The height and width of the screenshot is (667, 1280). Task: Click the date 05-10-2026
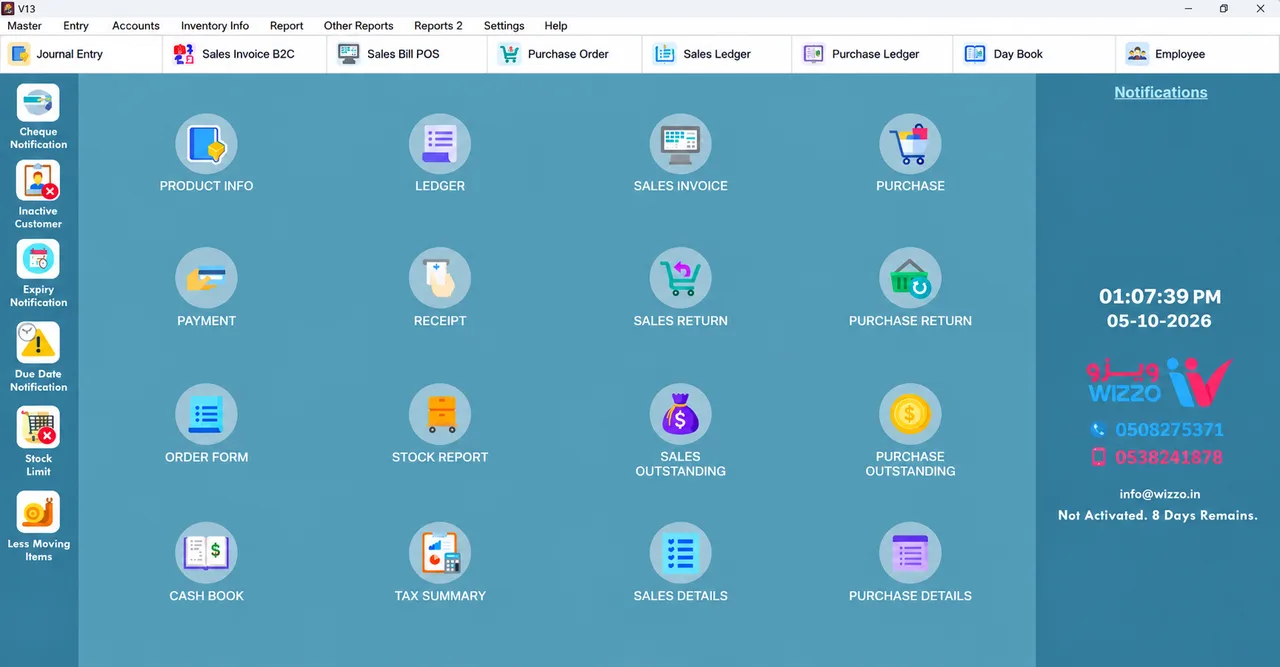pyautogui.click(x=1159, y=321)
